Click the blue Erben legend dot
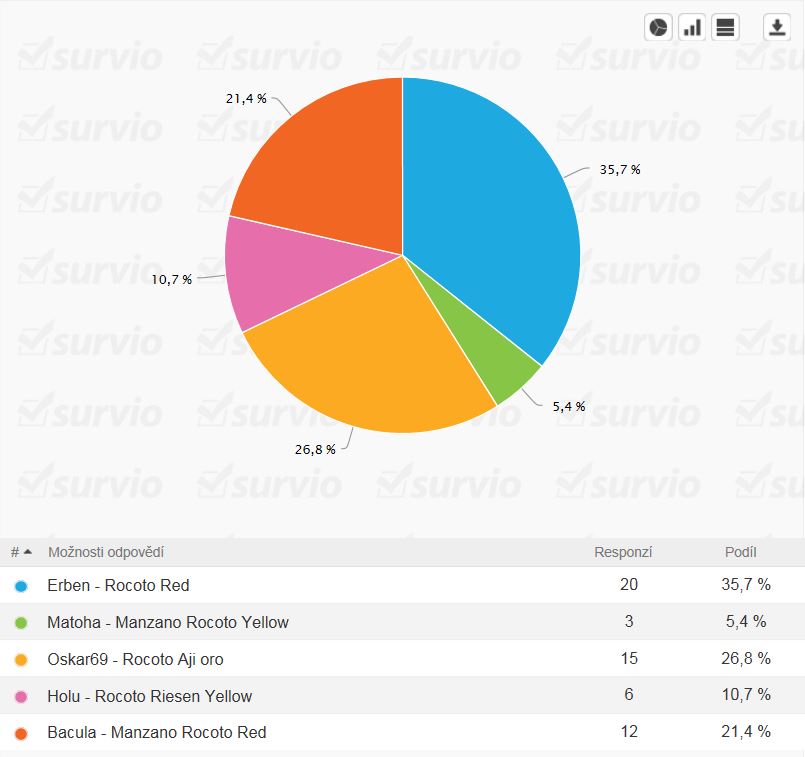The height and width of the screenshot is (757, 805). click(21, 586)
